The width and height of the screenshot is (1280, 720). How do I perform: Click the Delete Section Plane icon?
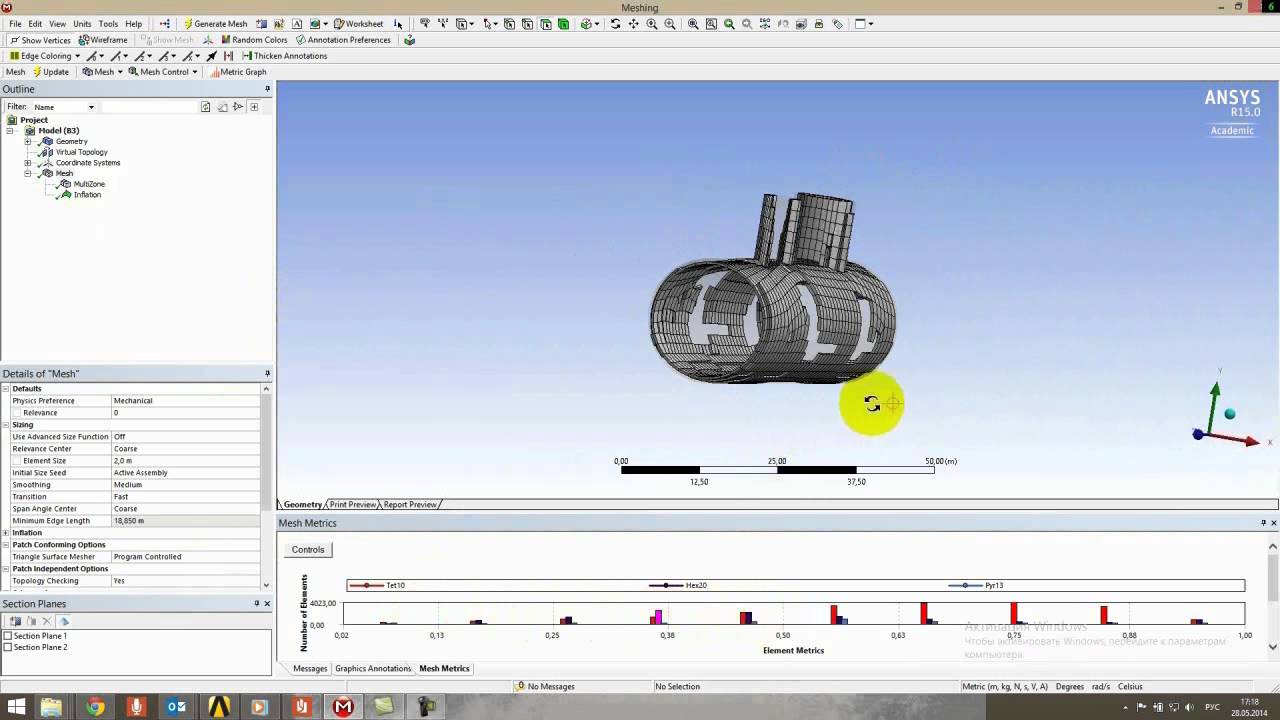point(46,621)
